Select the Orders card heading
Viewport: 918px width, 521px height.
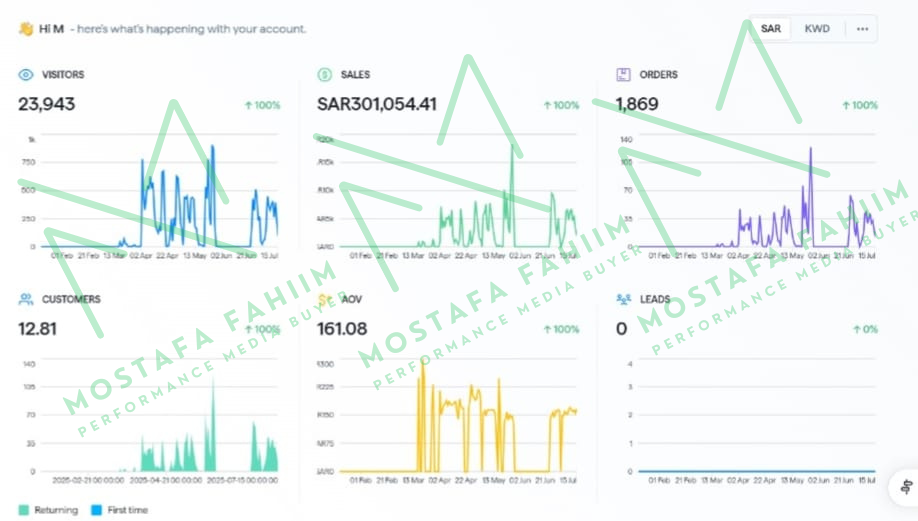[x=659, y=75]
